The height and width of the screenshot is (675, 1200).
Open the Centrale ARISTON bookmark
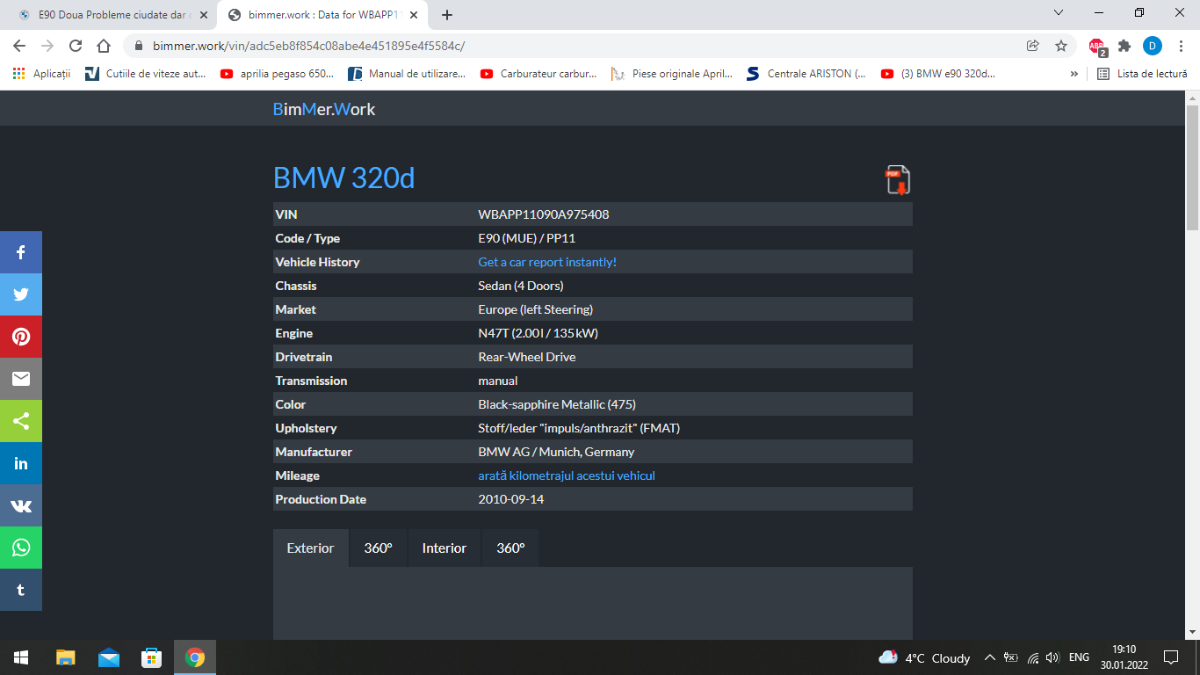(x=806, y=73)
